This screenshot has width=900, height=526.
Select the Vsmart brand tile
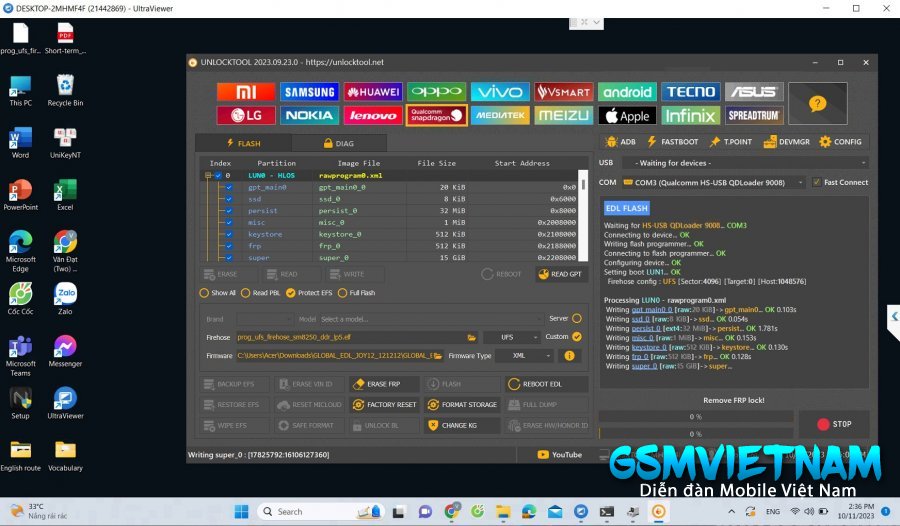point(563,92)
